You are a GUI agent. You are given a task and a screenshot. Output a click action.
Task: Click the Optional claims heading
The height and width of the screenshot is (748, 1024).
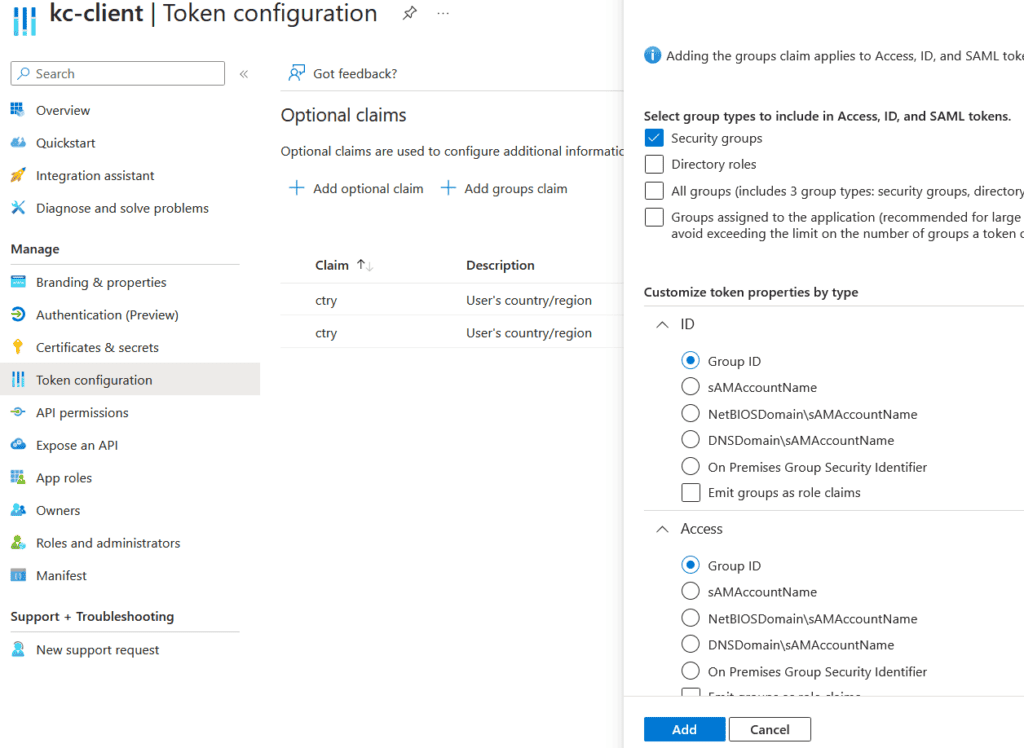pos(344,115)
